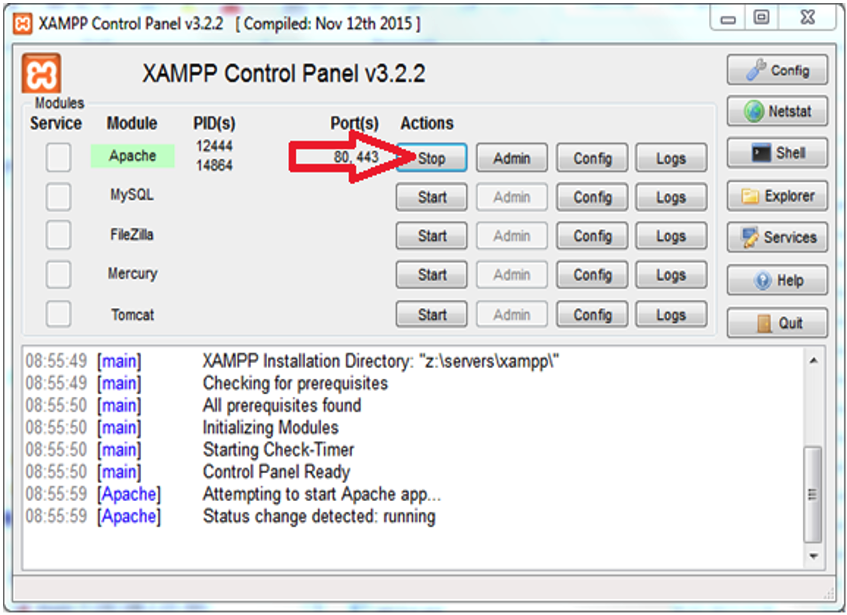This screenshot has height=615, width=847.
Task: Launch the Shell terminal button
Action: point(777,153)
